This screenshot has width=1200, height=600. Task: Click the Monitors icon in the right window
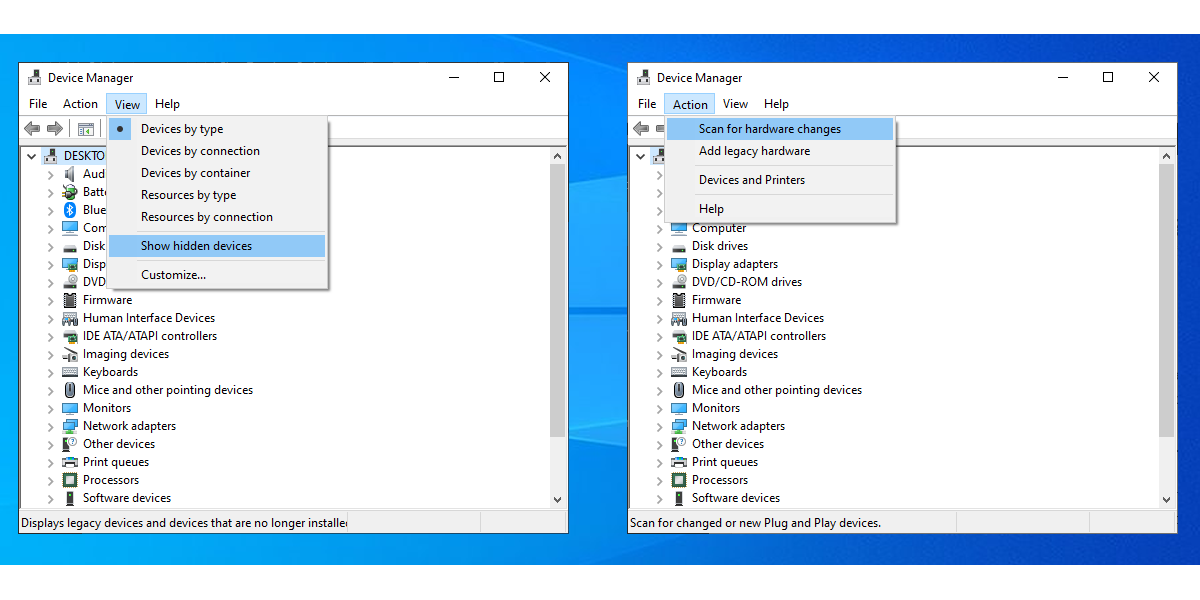(679, 408)
